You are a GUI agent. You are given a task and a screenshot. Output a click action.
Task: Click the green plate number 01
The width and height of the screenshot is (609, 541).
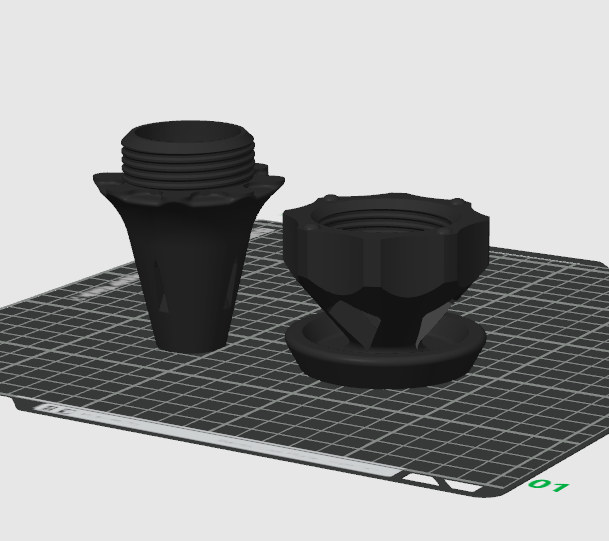(x=548, y=485)
